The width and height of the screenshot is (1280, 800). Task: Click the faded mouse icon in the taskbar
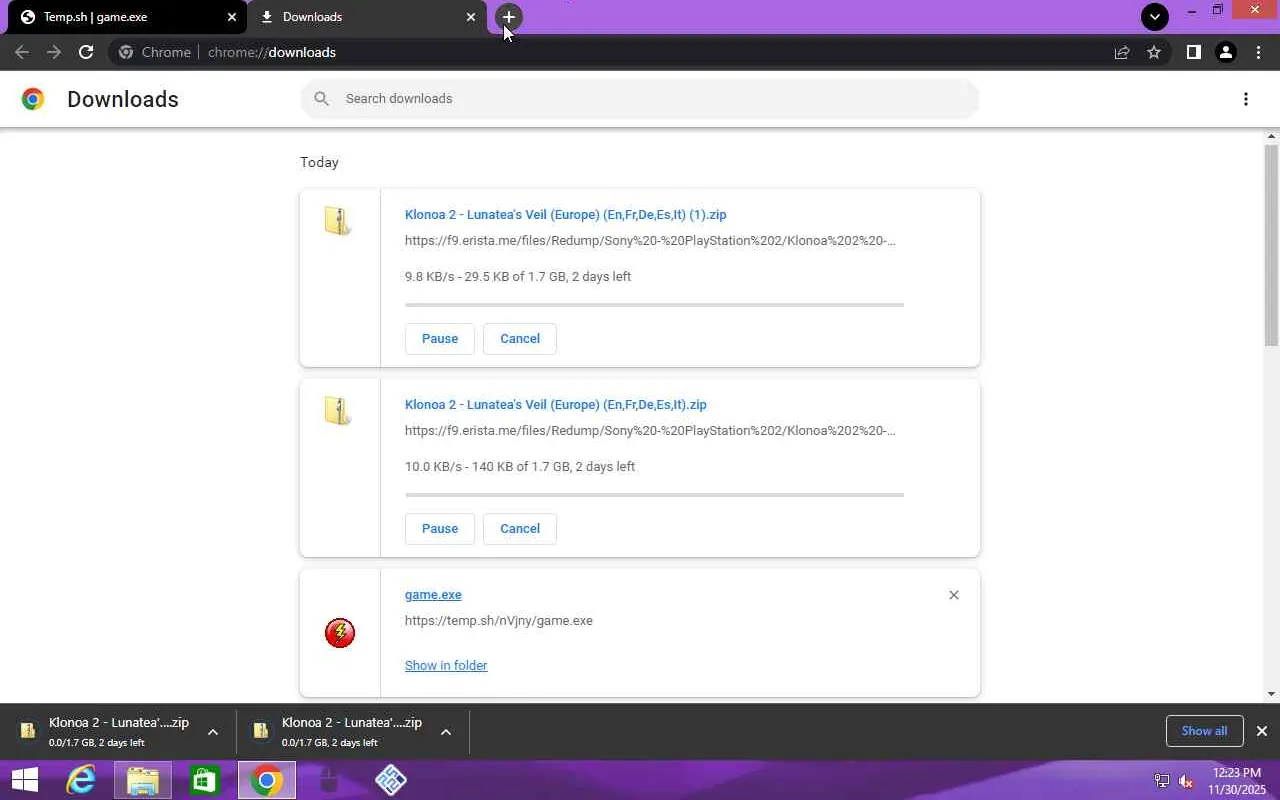coord(329,780)
